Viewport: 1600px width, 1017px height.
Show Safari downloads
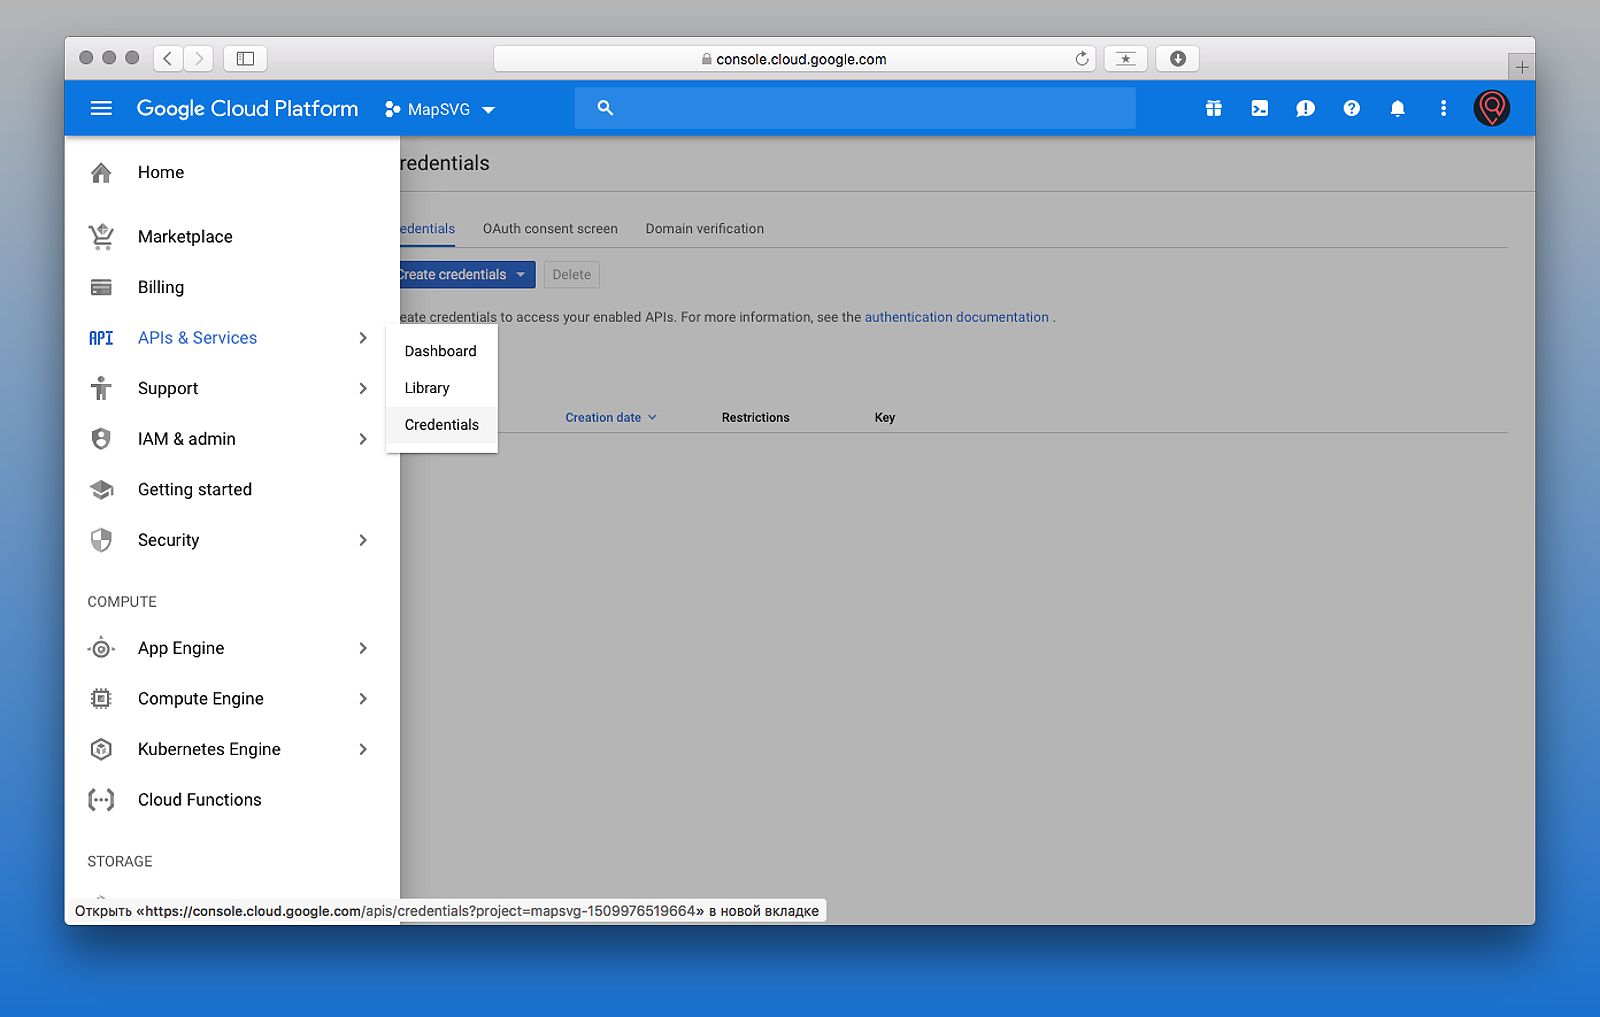click(1178, 59)
